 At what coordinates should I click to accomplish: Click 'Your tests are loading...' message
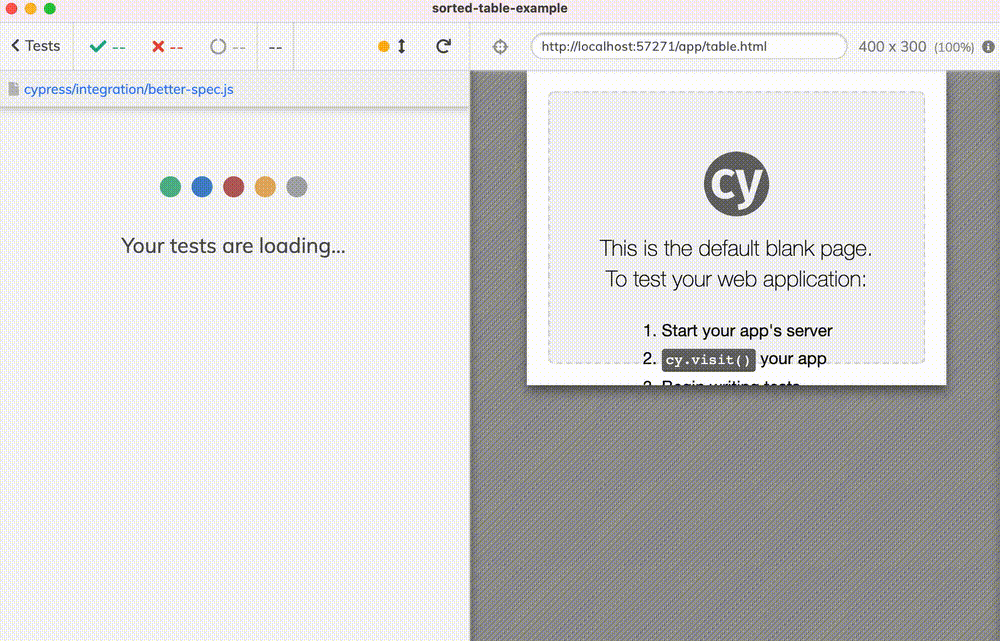(x=233, y=246)
